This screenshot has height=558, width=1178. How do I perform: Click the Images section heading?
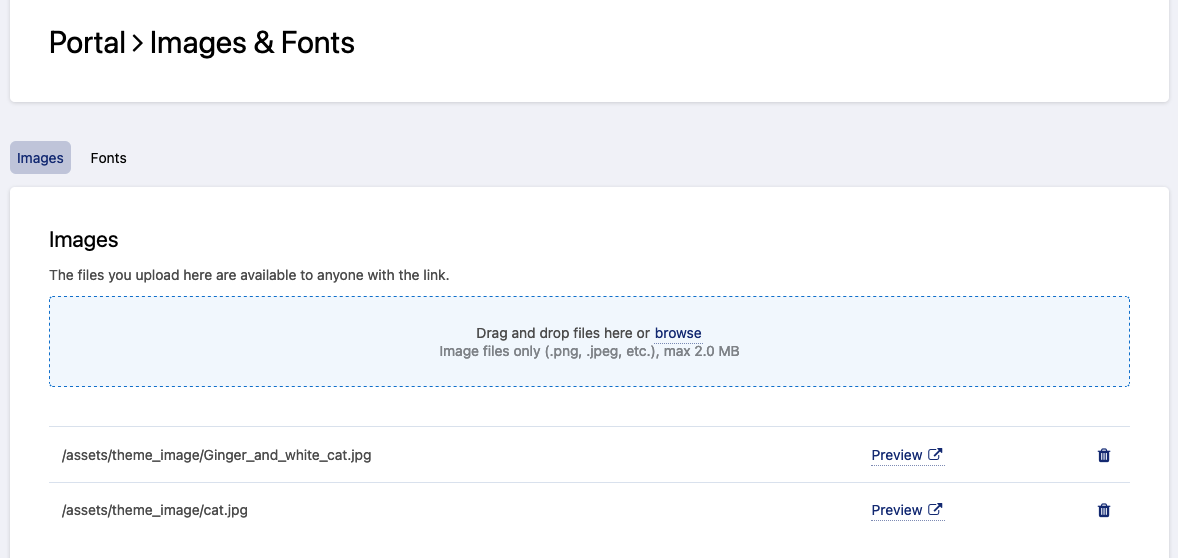click(84, 240)
